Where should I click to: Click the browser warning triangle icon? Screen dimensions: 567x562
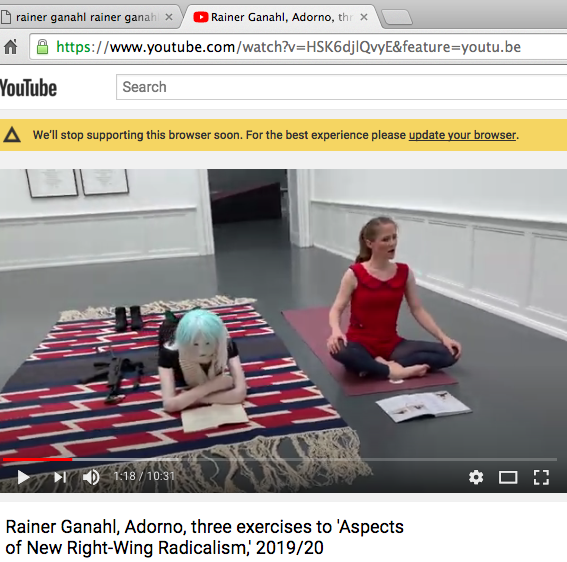coord(12,135)
